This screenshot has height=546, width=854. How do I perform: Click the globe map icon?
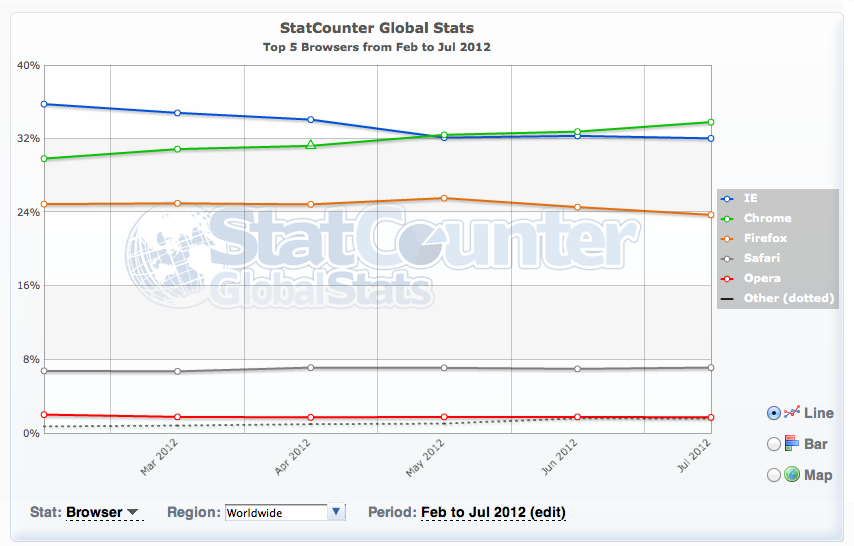(x=792, y=475)
